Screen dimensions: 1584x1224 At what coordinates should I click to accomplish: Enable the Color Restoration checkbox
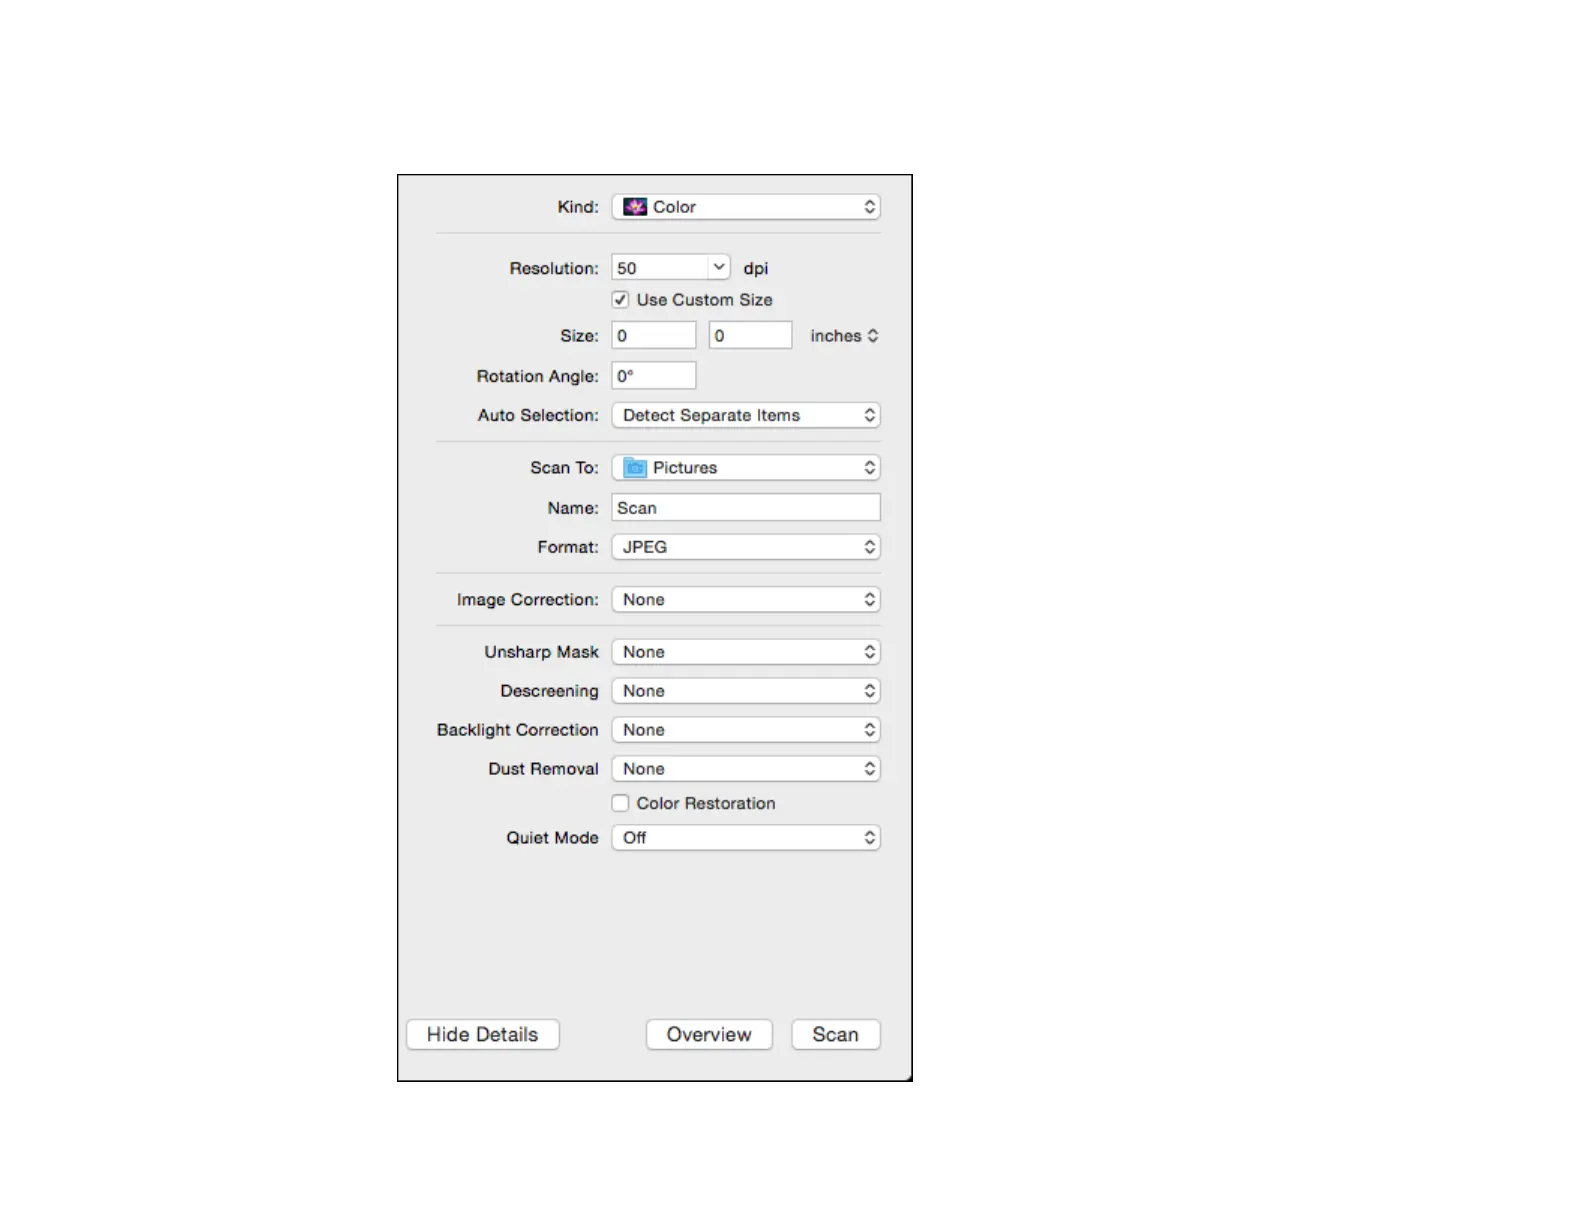click(621, 803)
